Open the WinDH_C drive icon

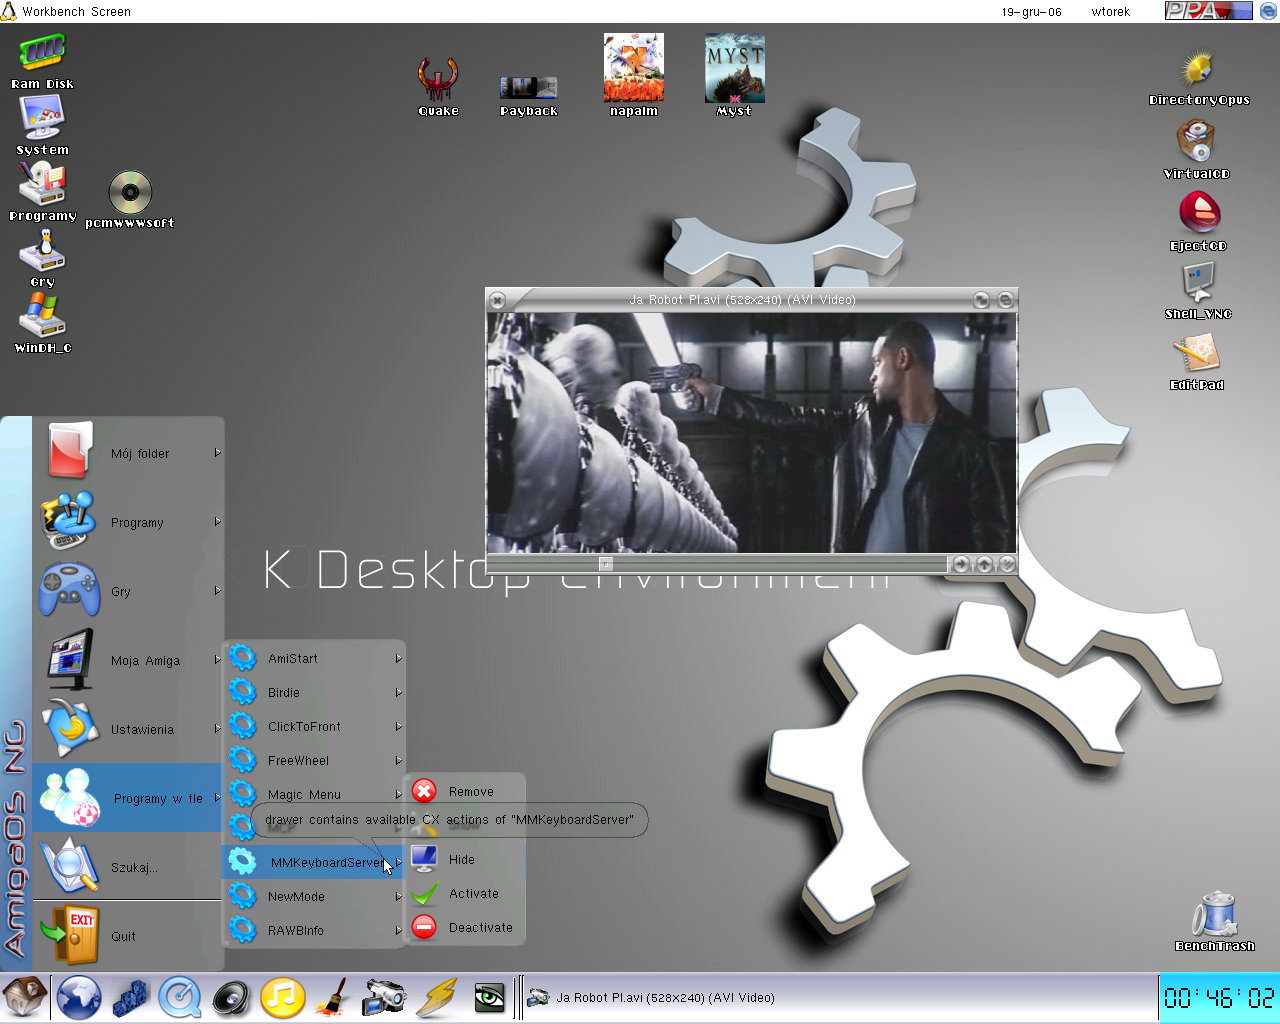pyautogui.click(x=42, y=322)
